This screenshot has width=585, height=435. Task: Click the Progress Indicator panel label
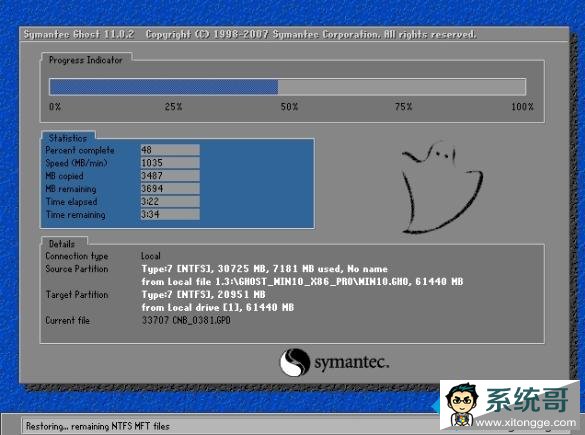coord(86,60)
